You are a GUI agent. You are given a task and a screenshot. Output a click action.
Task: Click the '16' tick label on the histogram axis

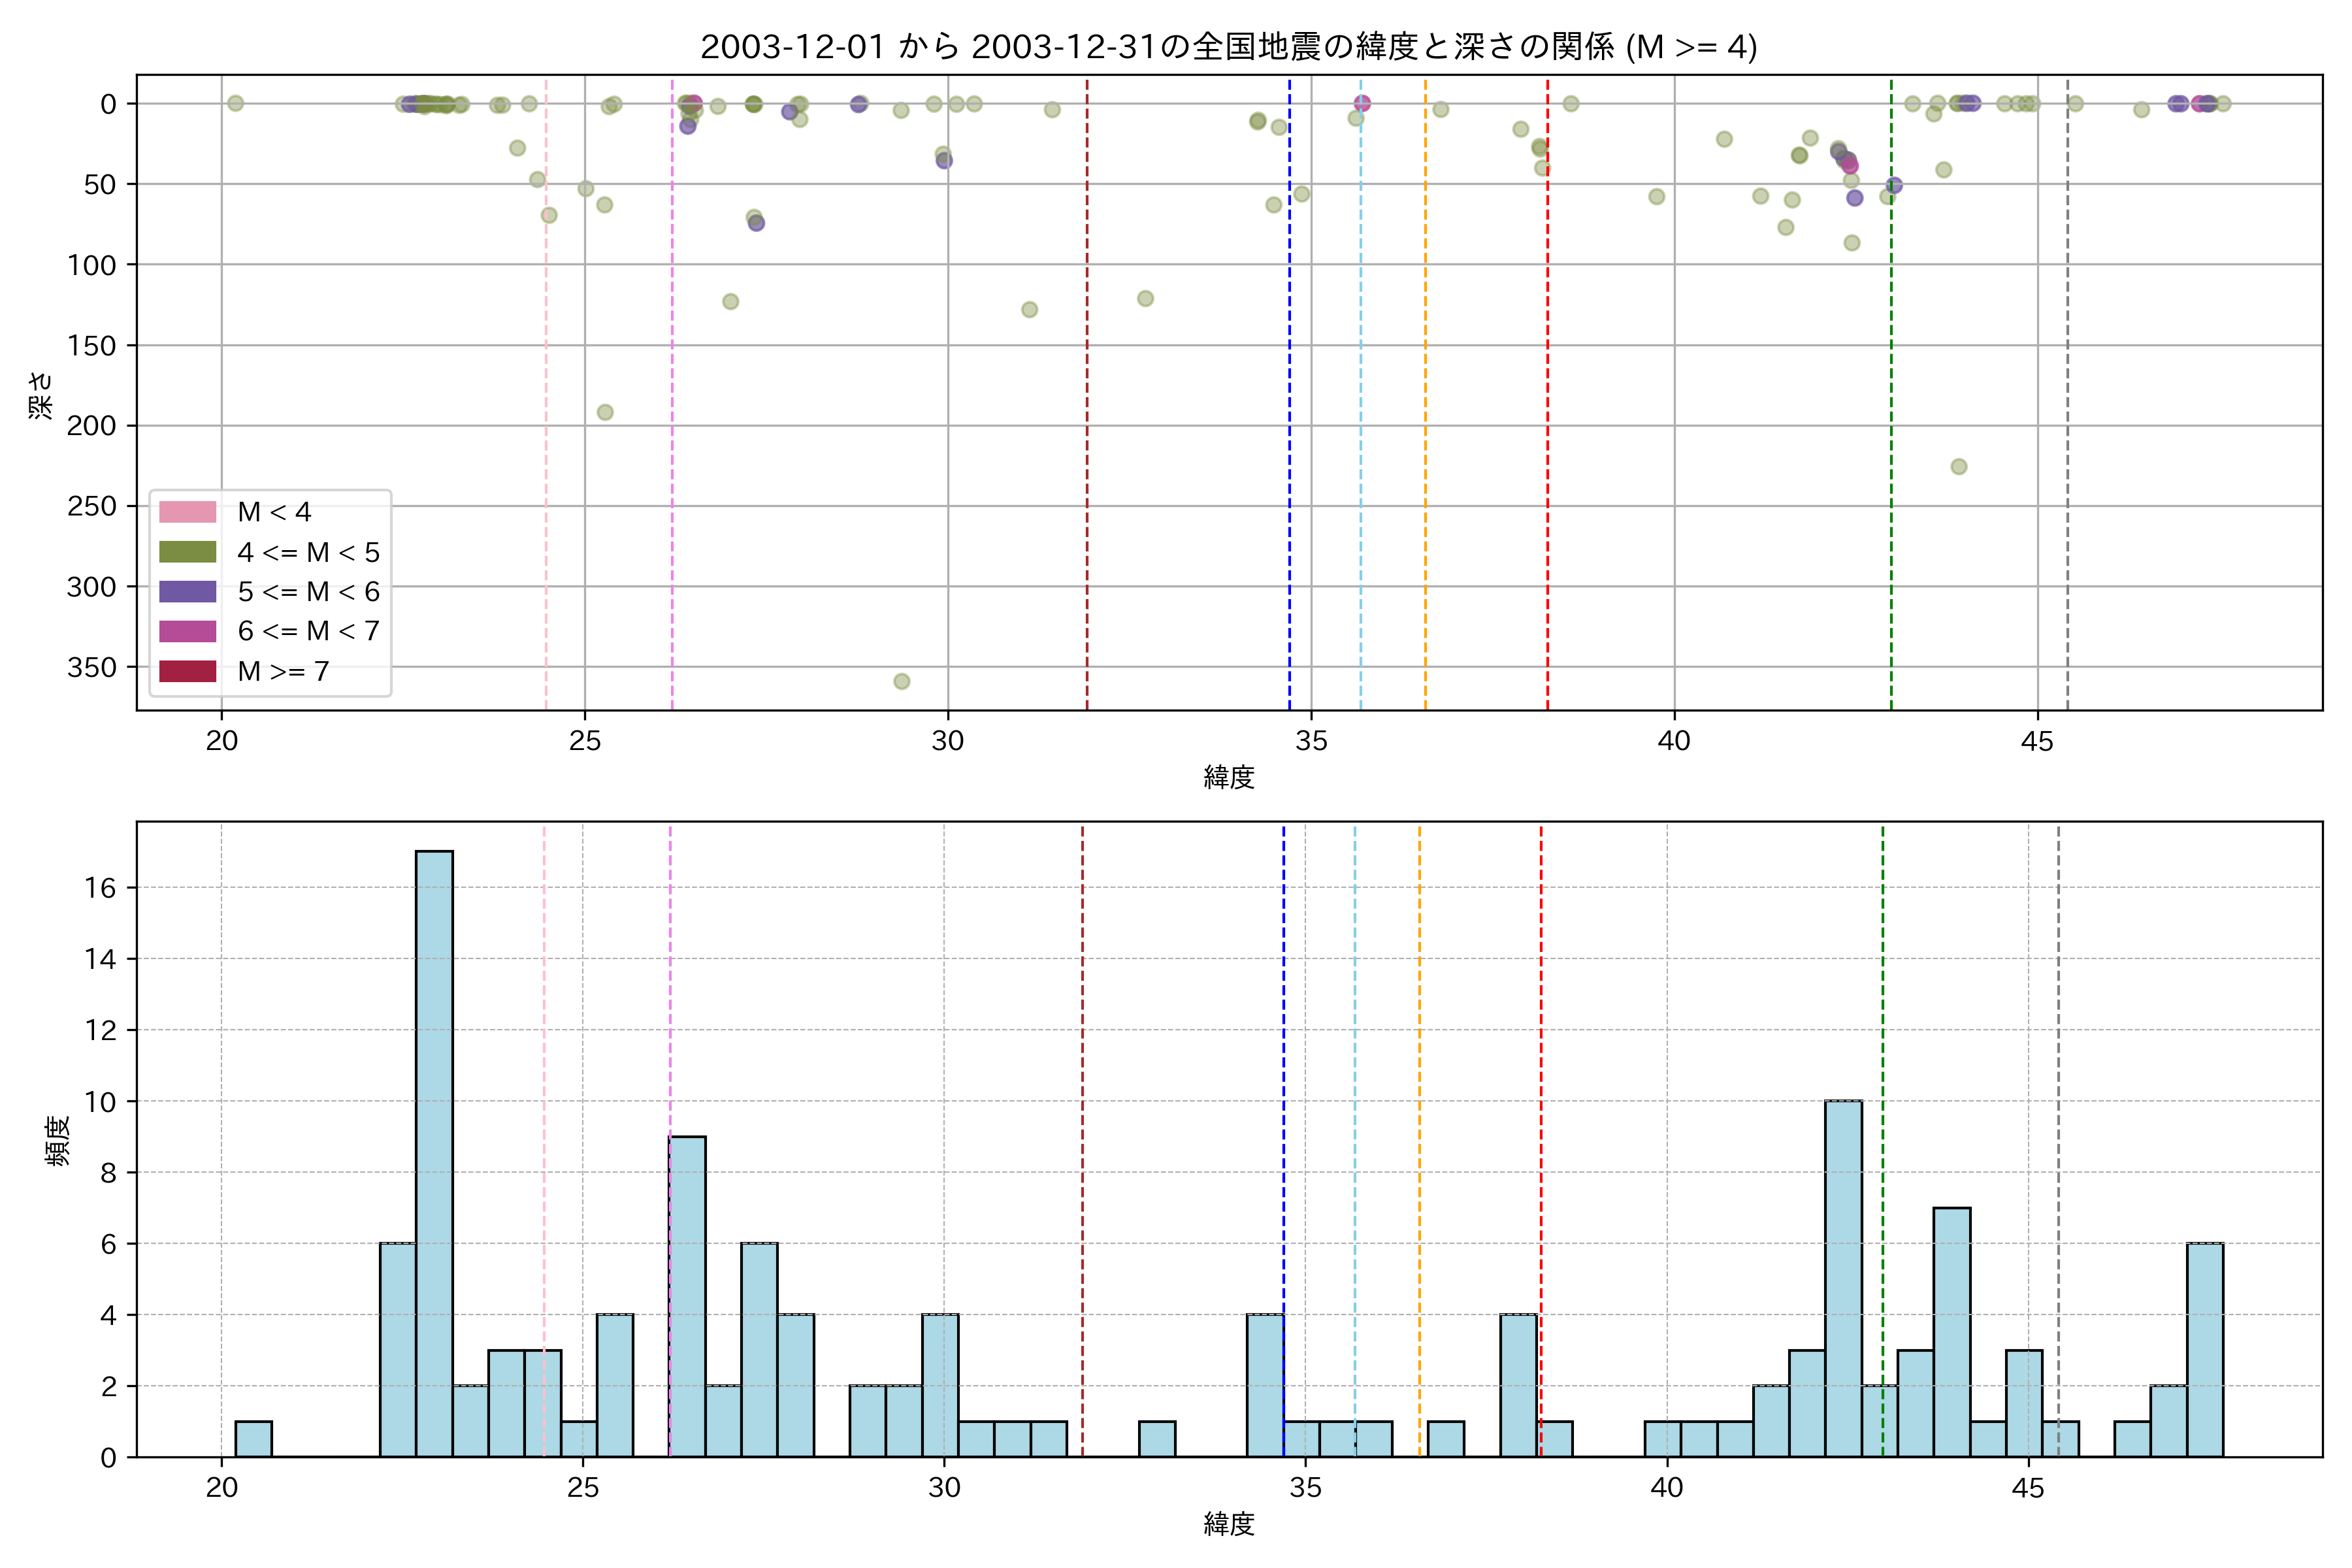[x=100, y=888]
